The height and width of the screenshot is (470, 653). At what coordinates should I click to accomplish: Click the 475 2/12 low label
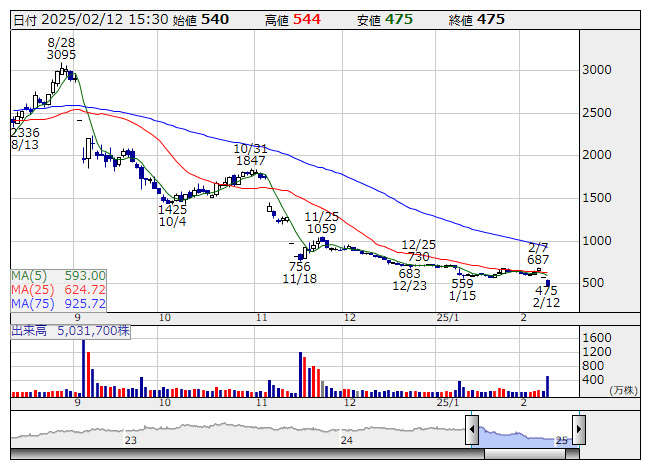point(546,296)
